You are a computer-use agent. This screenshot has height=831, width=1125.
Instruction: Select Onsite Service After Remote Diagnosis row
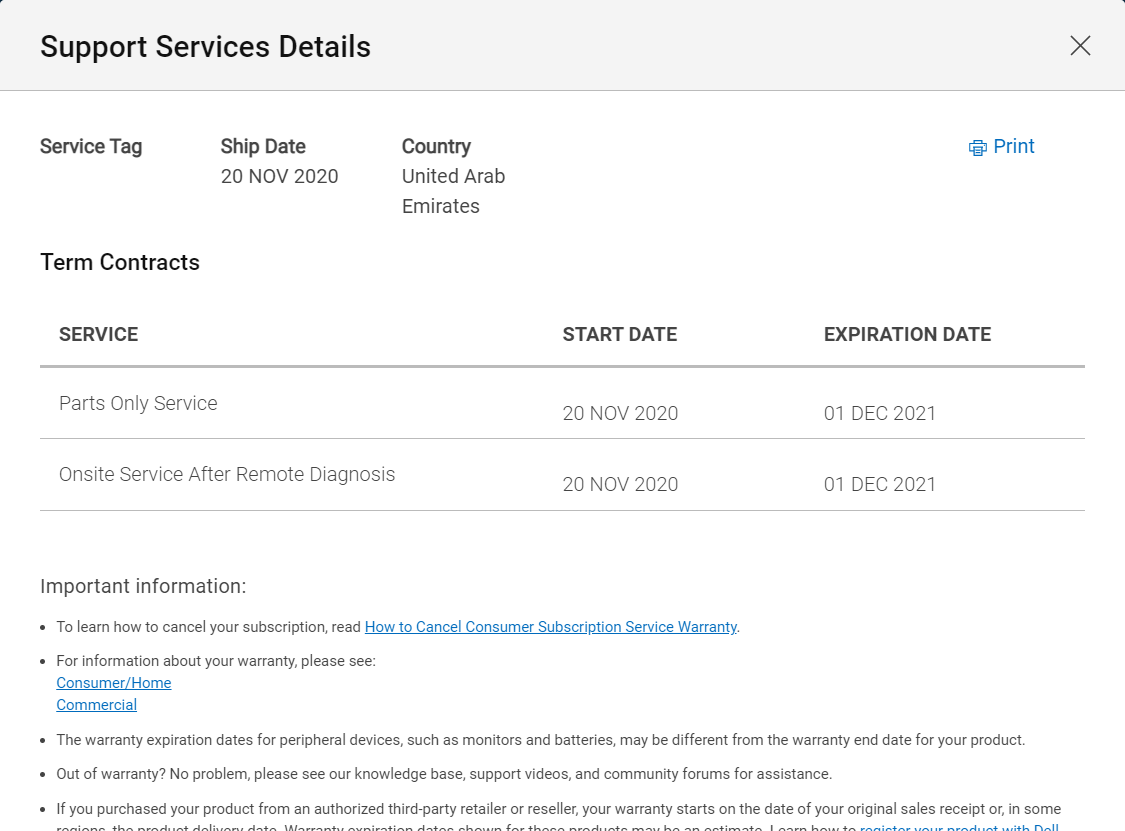[x=227, y=475]
